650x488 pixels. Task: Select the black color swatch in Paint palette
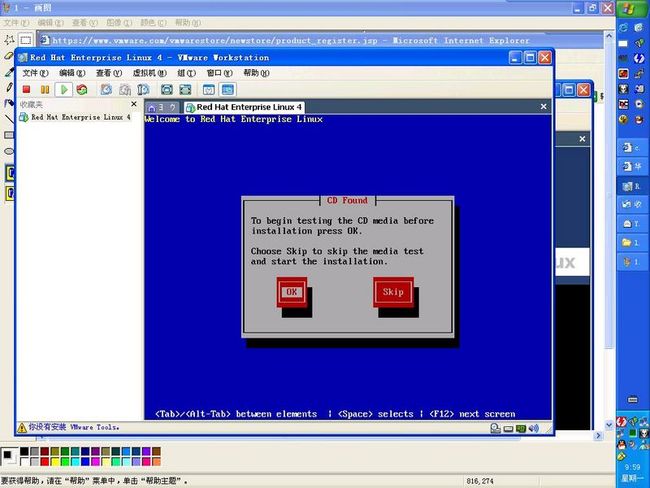(x=24, y=452)
